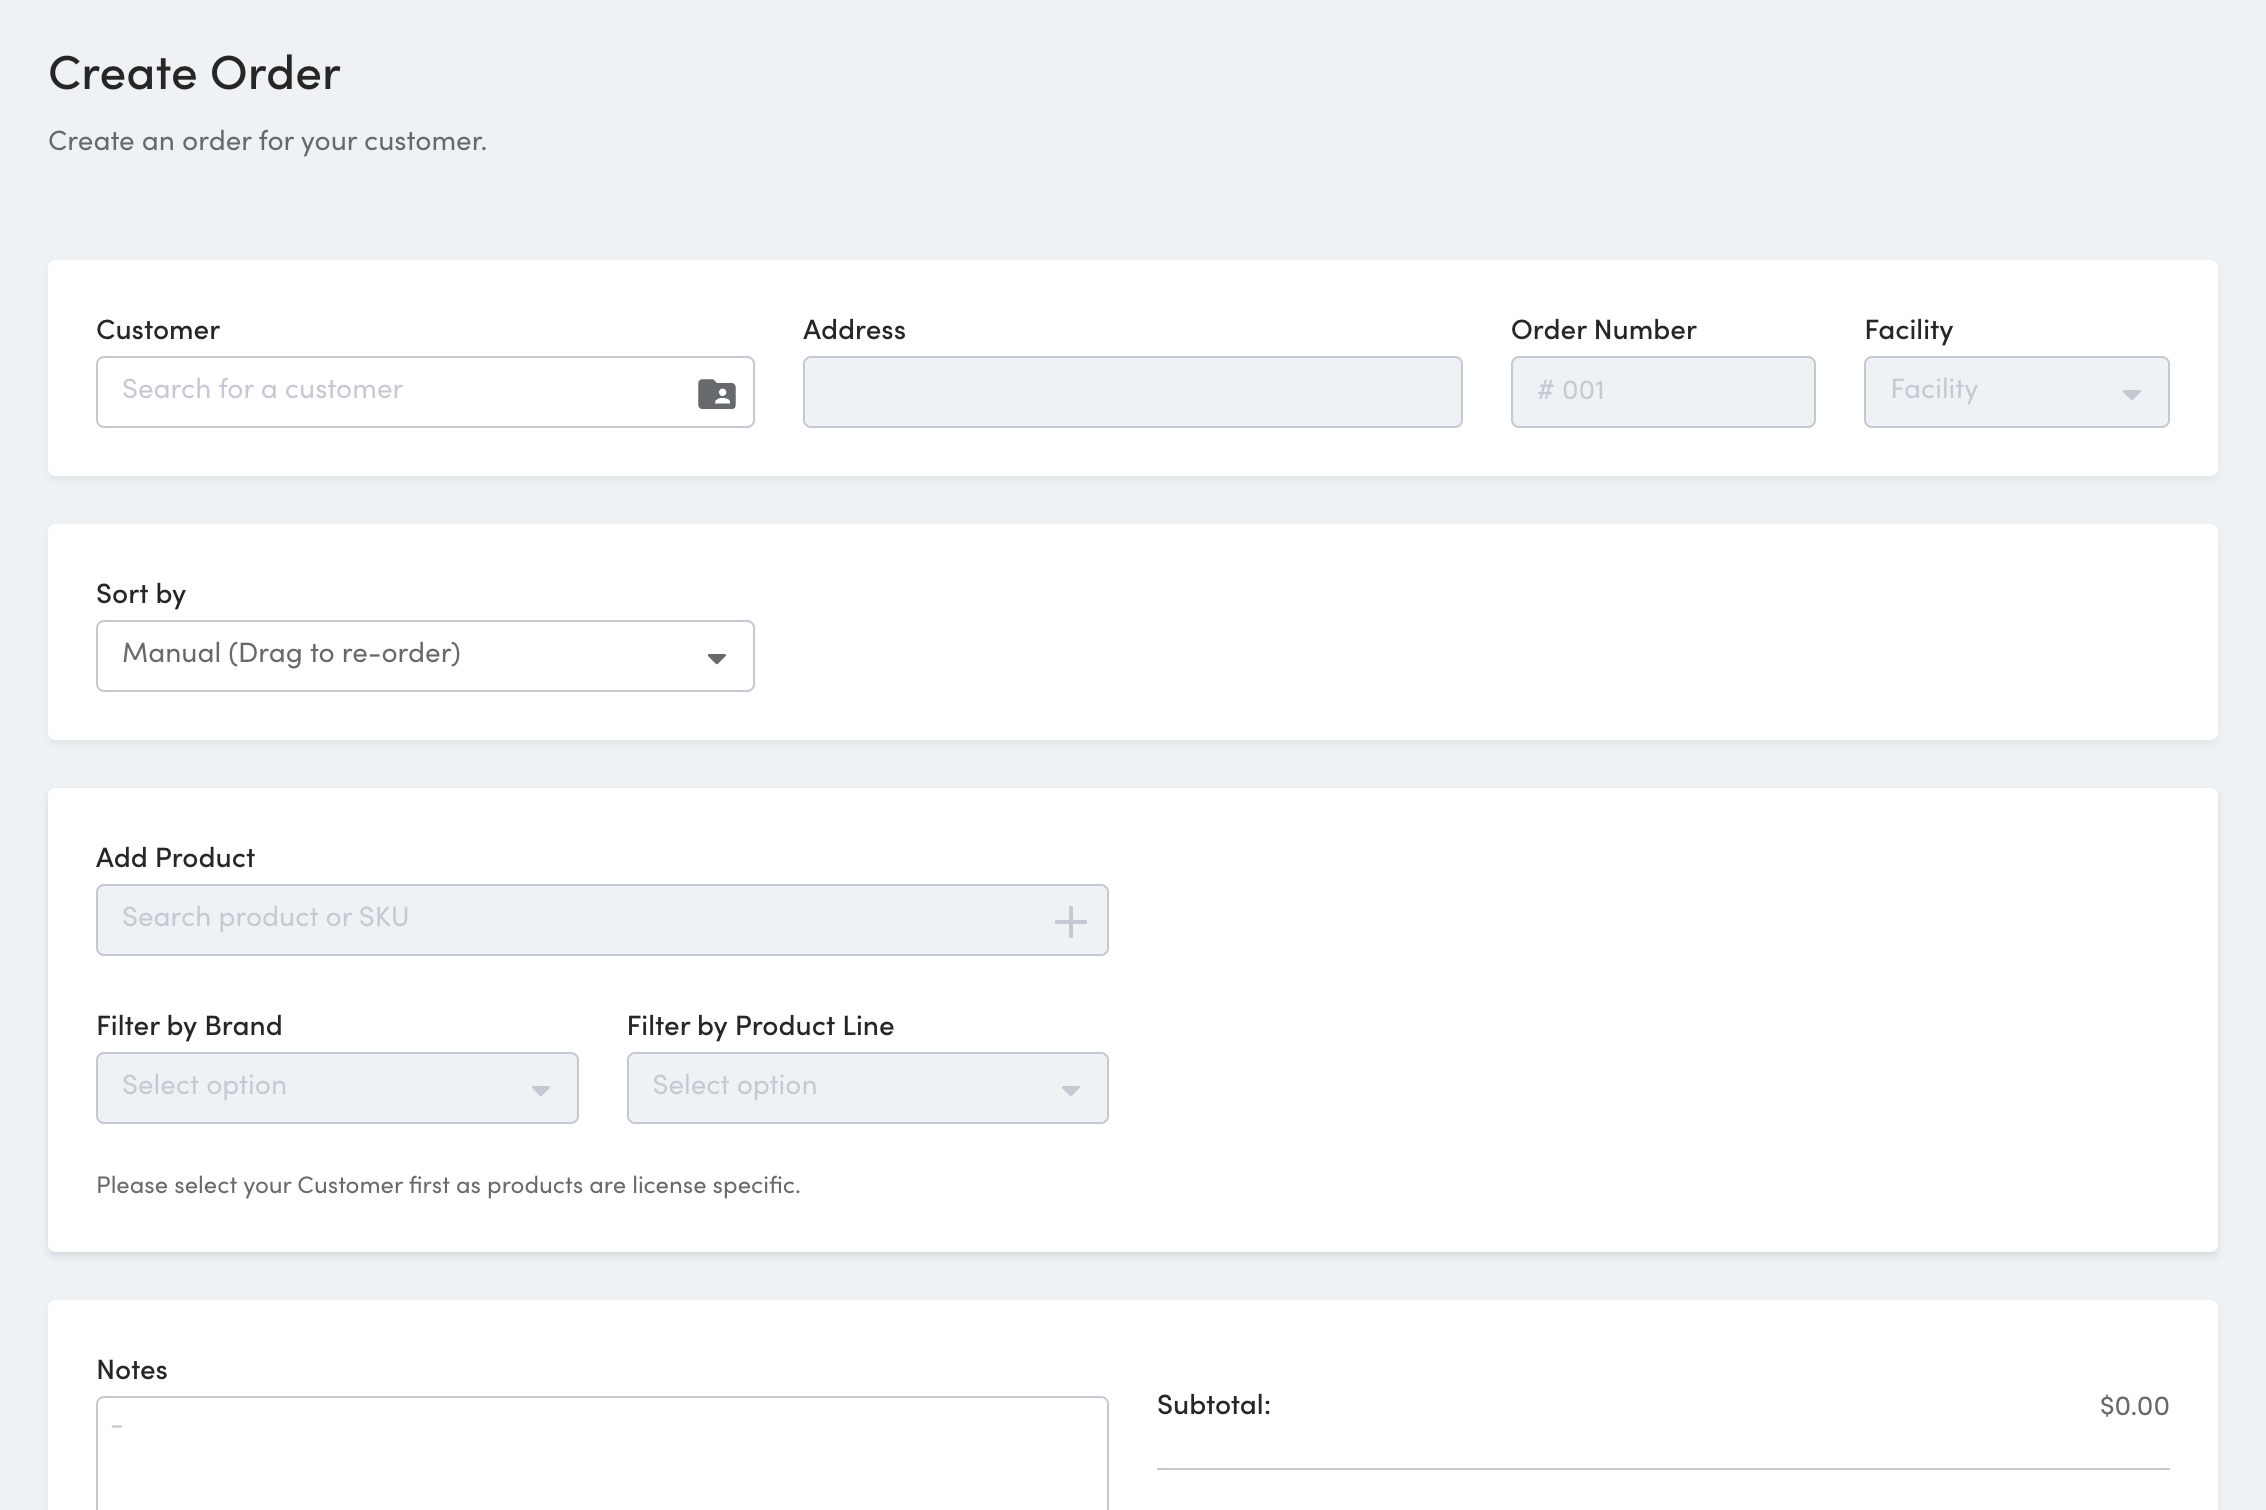This screenshot has height=1510, width=2266.
Task: Click the Search product or SKU field
Action: coord(602,920)
